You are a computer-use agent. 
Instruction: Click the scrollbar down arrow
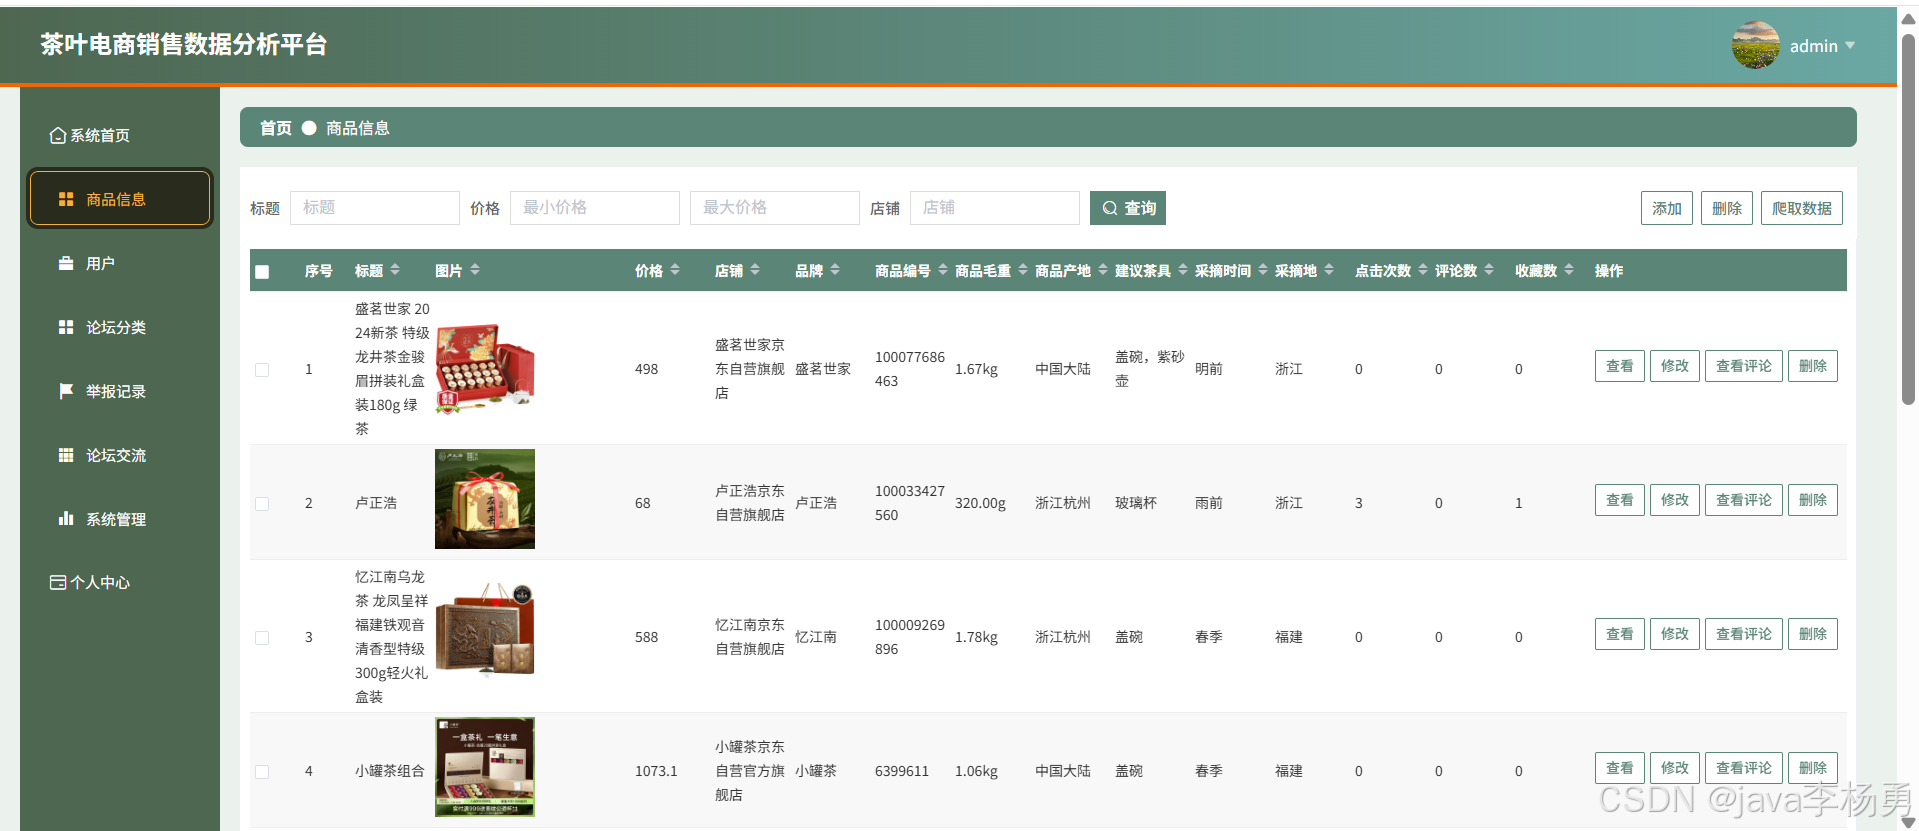click(x=1908, y=822)
